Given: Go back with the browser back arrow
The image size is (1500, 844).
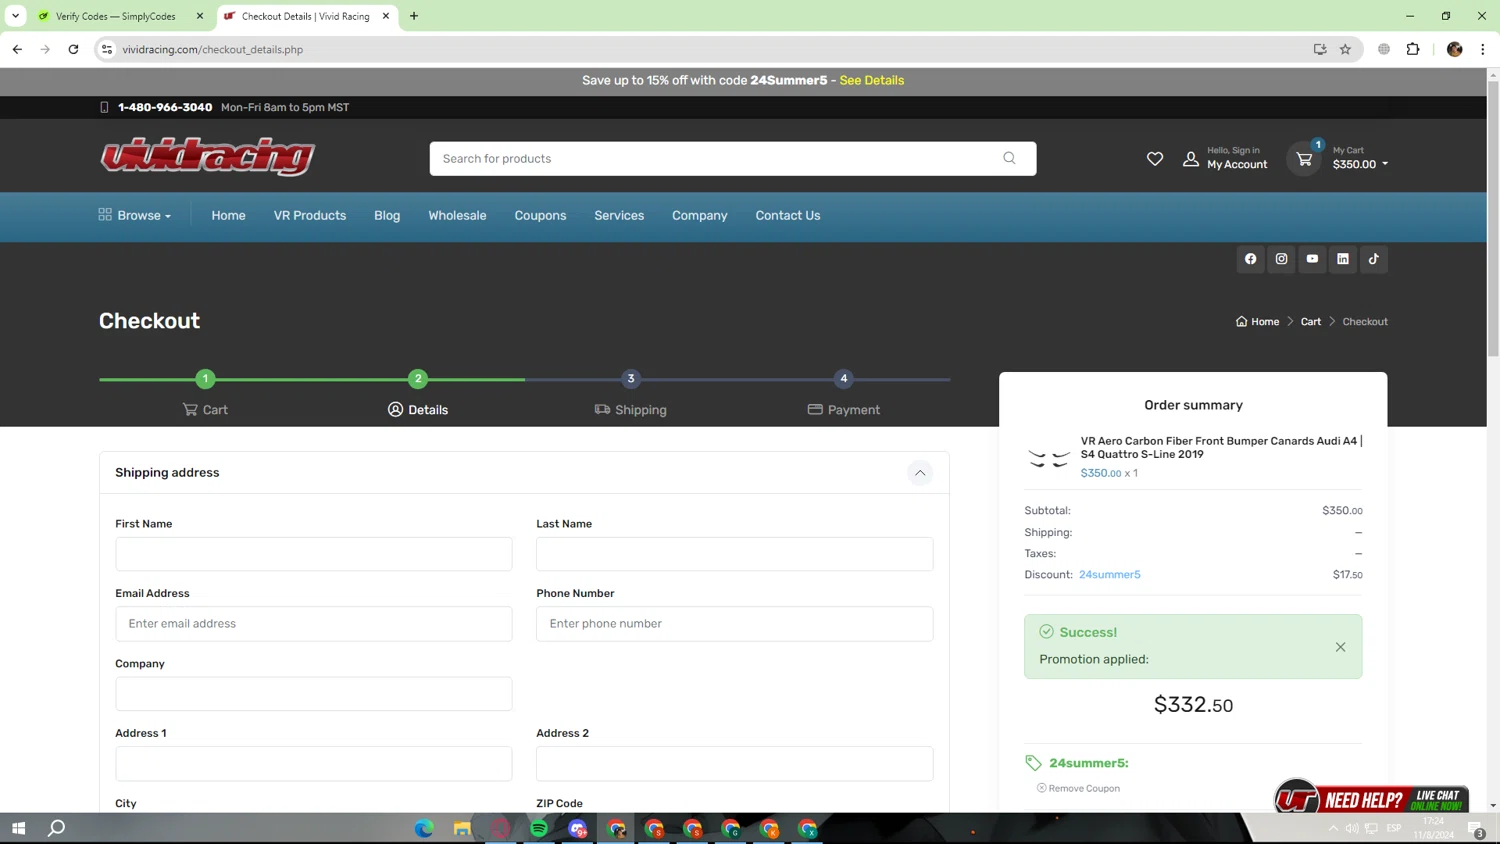Looking at the screenshot, I should [18, 49].
